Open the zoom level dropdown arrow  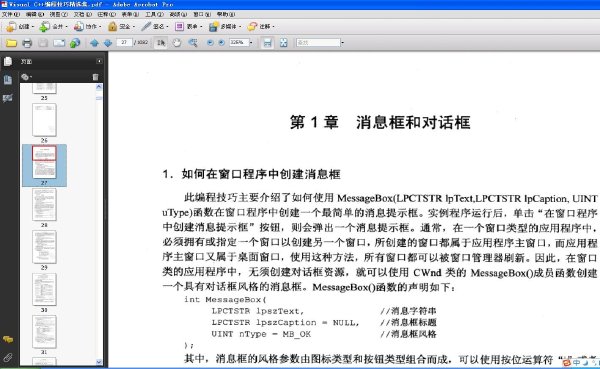click(251, 42)
